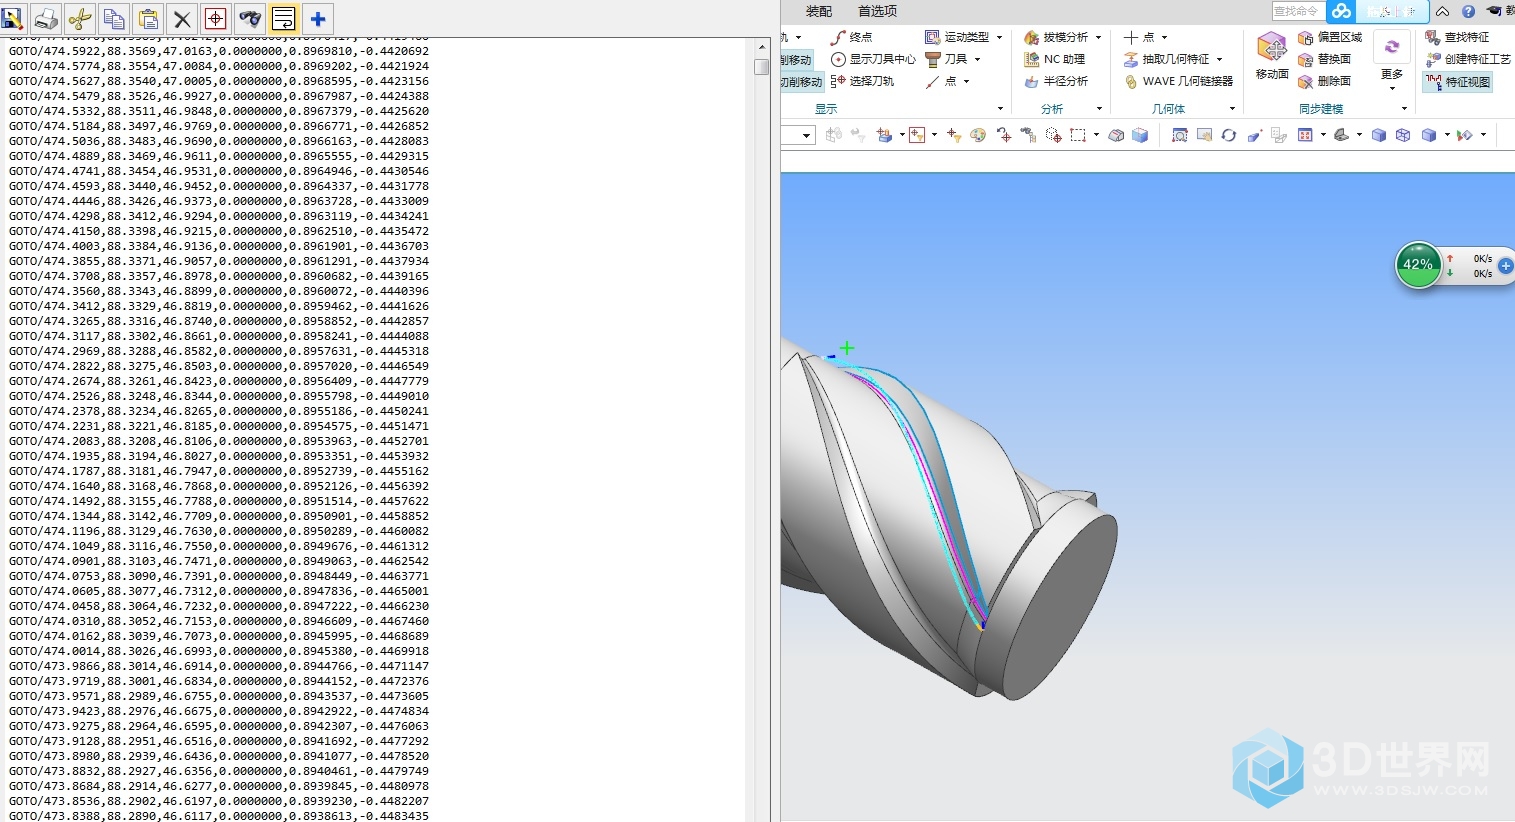This screenshot has width=1515, height=822.
Task: Click the green 42% performance badge
Action: click(x=1418, y=265)
